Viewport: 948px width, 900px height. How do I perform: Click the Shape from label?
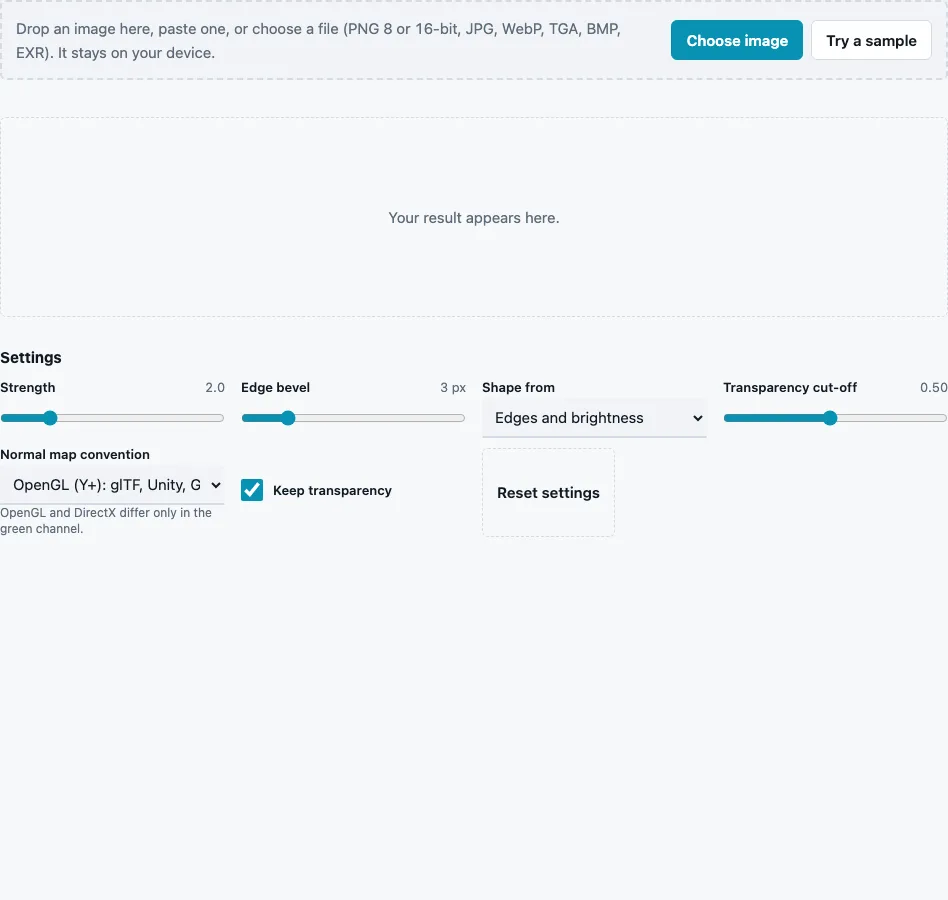coord(518,387)
